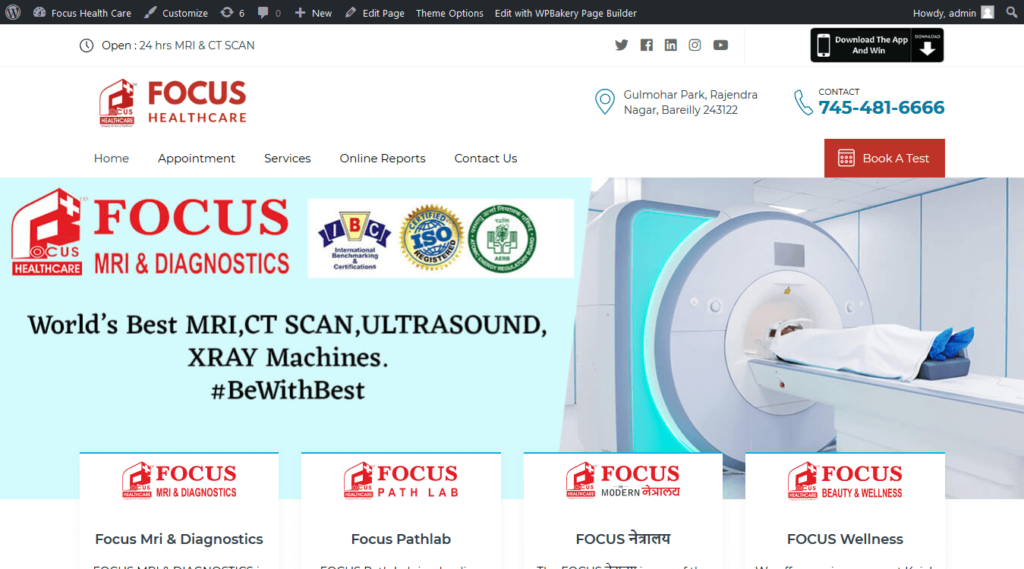
Task: Click the location pin icon
Action: [x=604, y=101]
